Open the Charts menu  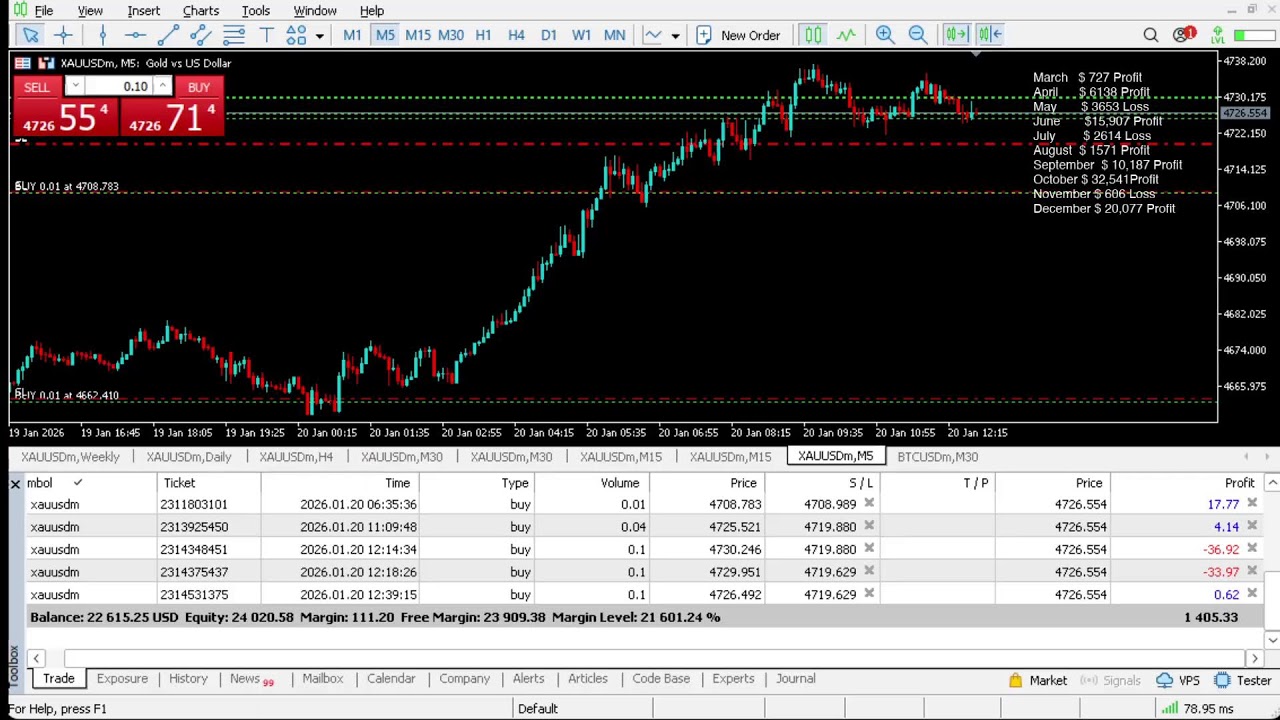201,11
